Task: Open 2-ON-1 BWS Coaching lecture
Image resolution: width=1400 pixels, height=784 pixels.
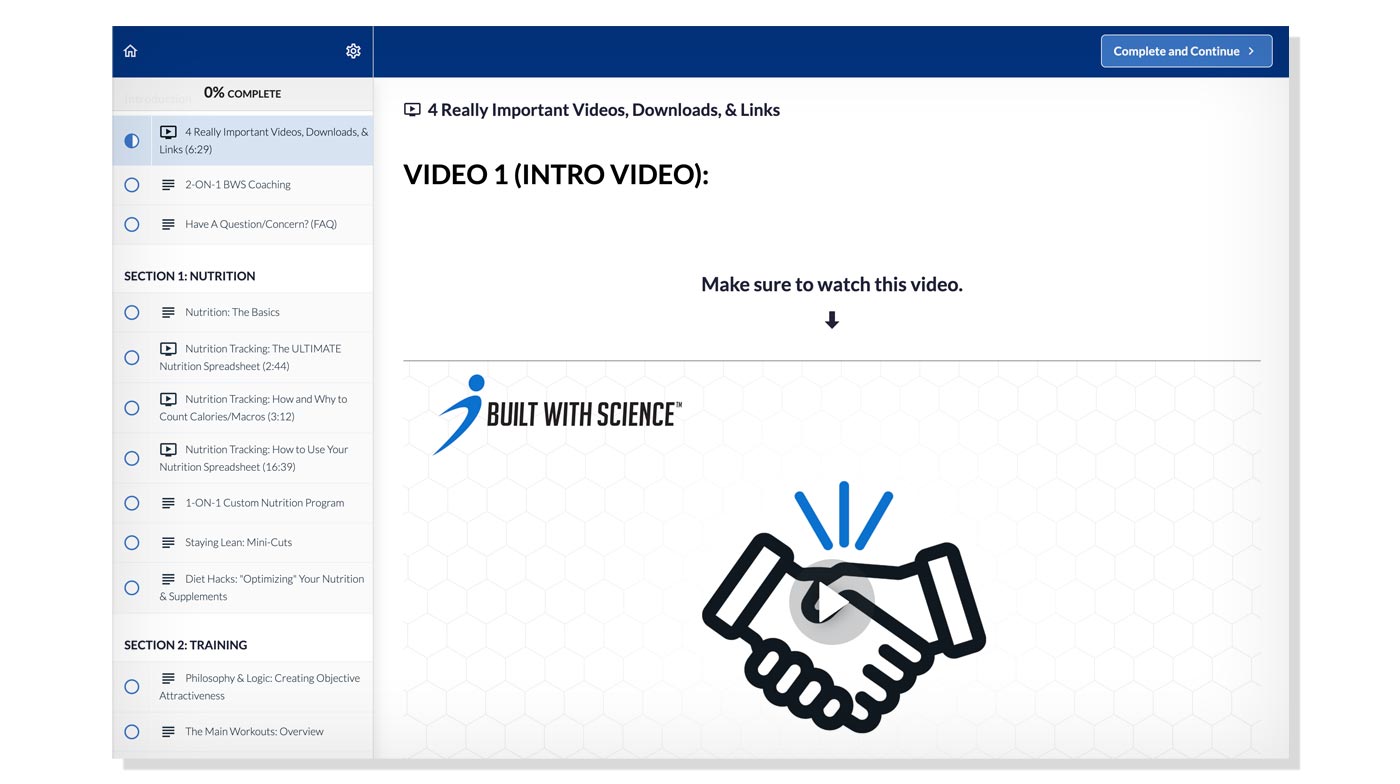Action: 243,185
